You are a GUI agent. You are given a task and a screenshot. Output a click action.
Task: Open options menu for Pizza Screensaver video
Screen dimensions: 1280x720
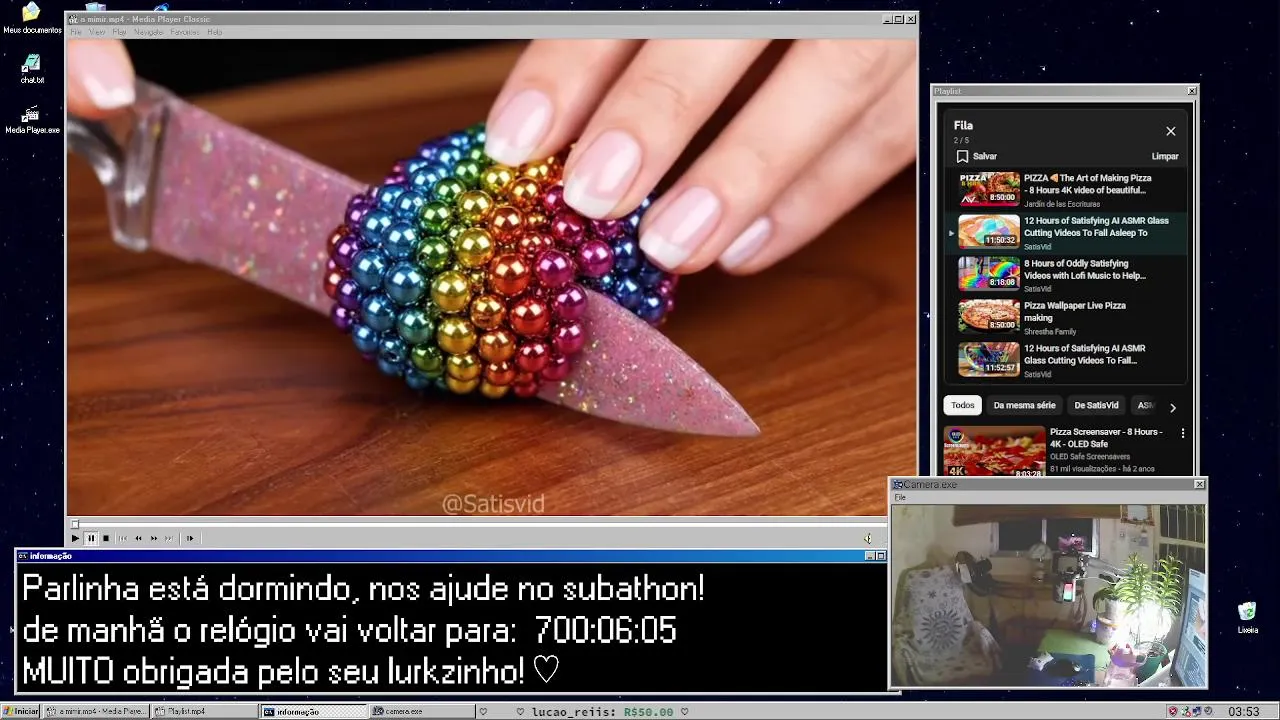[1183, 433]
